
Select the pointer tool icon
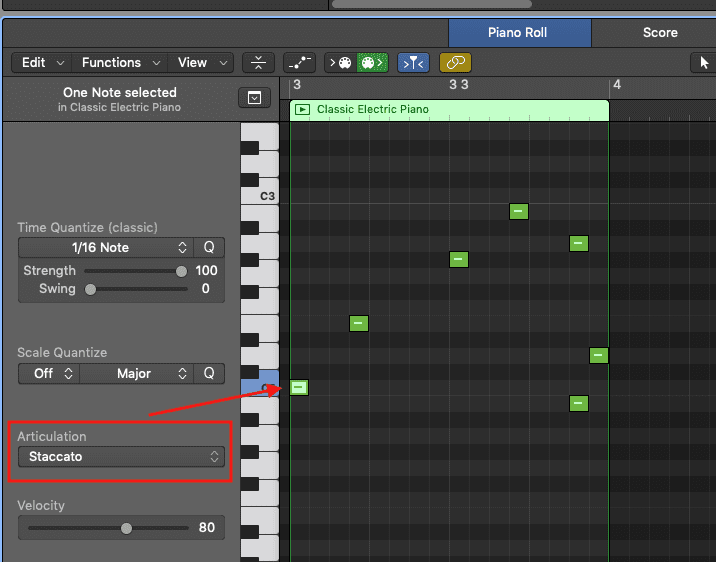coord(702,62)
